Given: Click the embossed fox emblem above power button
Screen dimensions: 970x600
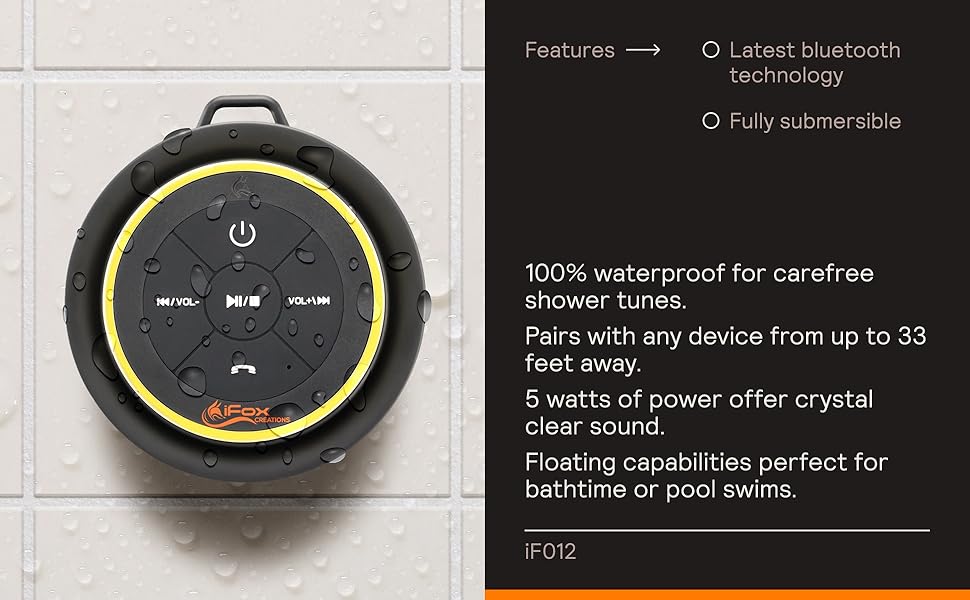Looking at the screenshot, I should [241, 189].
